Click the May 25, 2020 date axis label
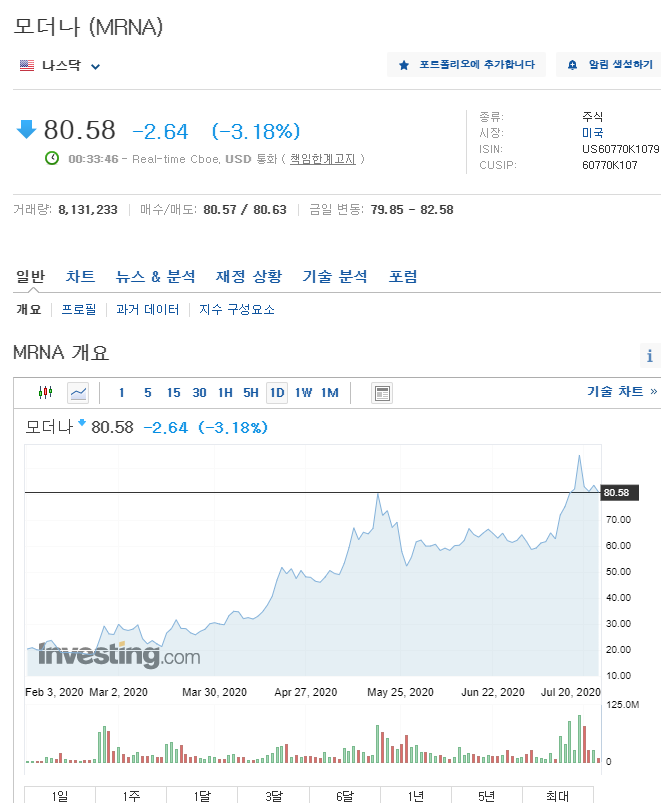 (400, 692)
